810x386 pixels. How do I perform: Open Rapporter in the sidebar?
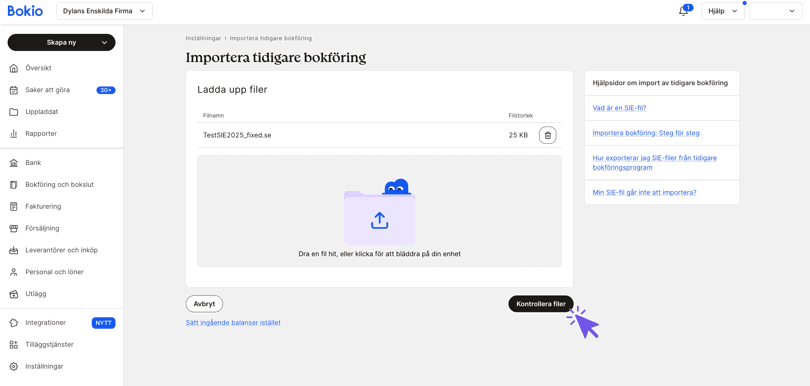[x=41, y=133]
